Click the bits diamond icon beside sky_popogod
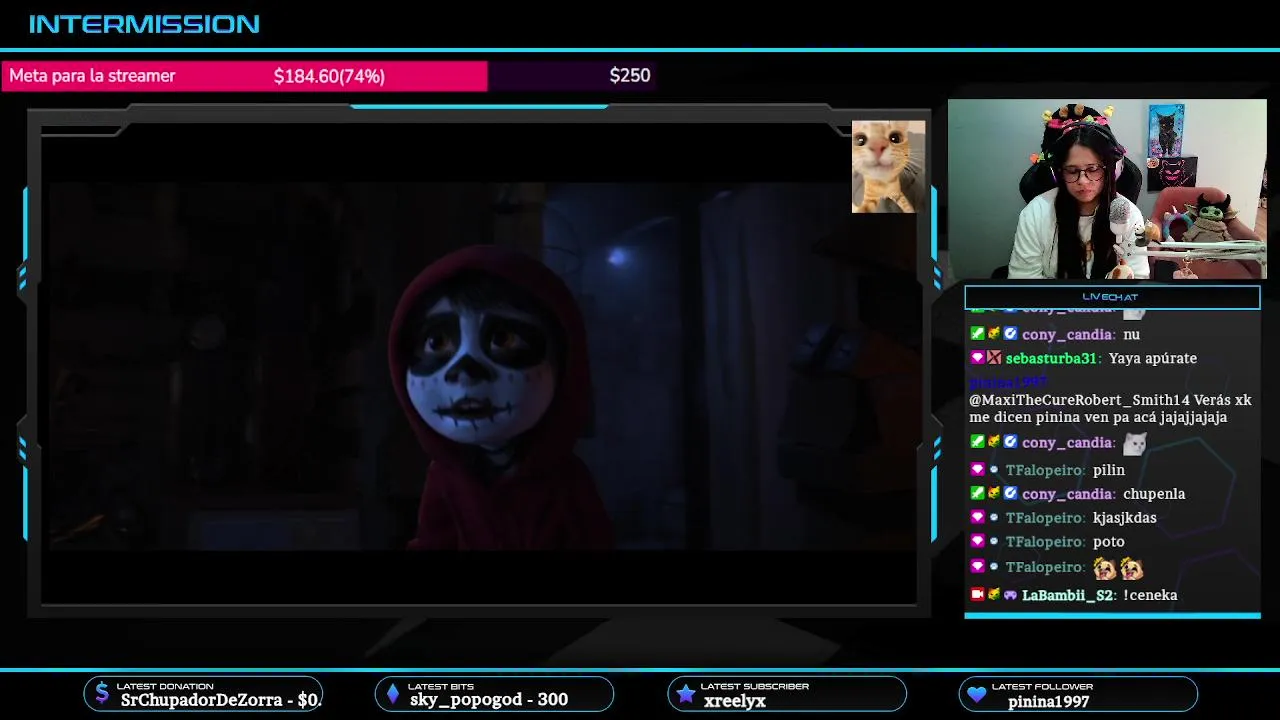 (x=393, y=693)
